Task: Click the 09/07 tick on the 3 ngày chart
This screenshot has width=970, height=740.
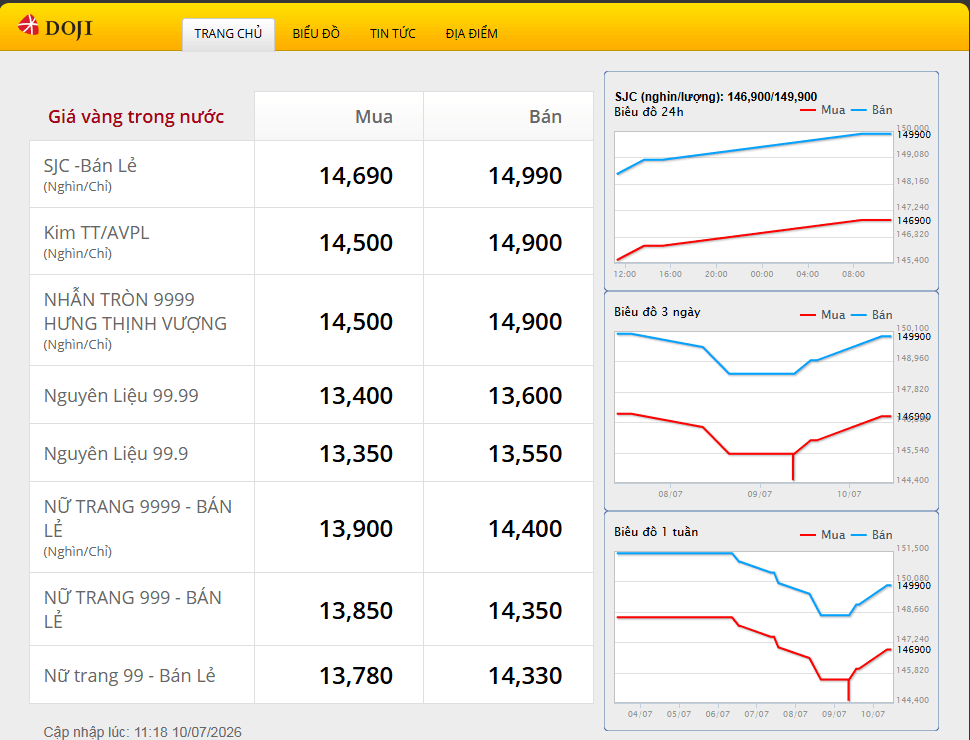Action: [x=760, y=494]
